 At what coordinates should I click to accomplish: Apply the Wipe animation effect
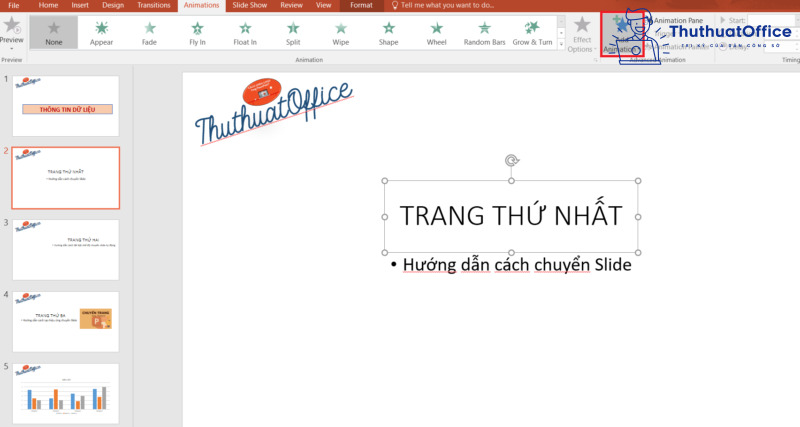coord(341,32)
